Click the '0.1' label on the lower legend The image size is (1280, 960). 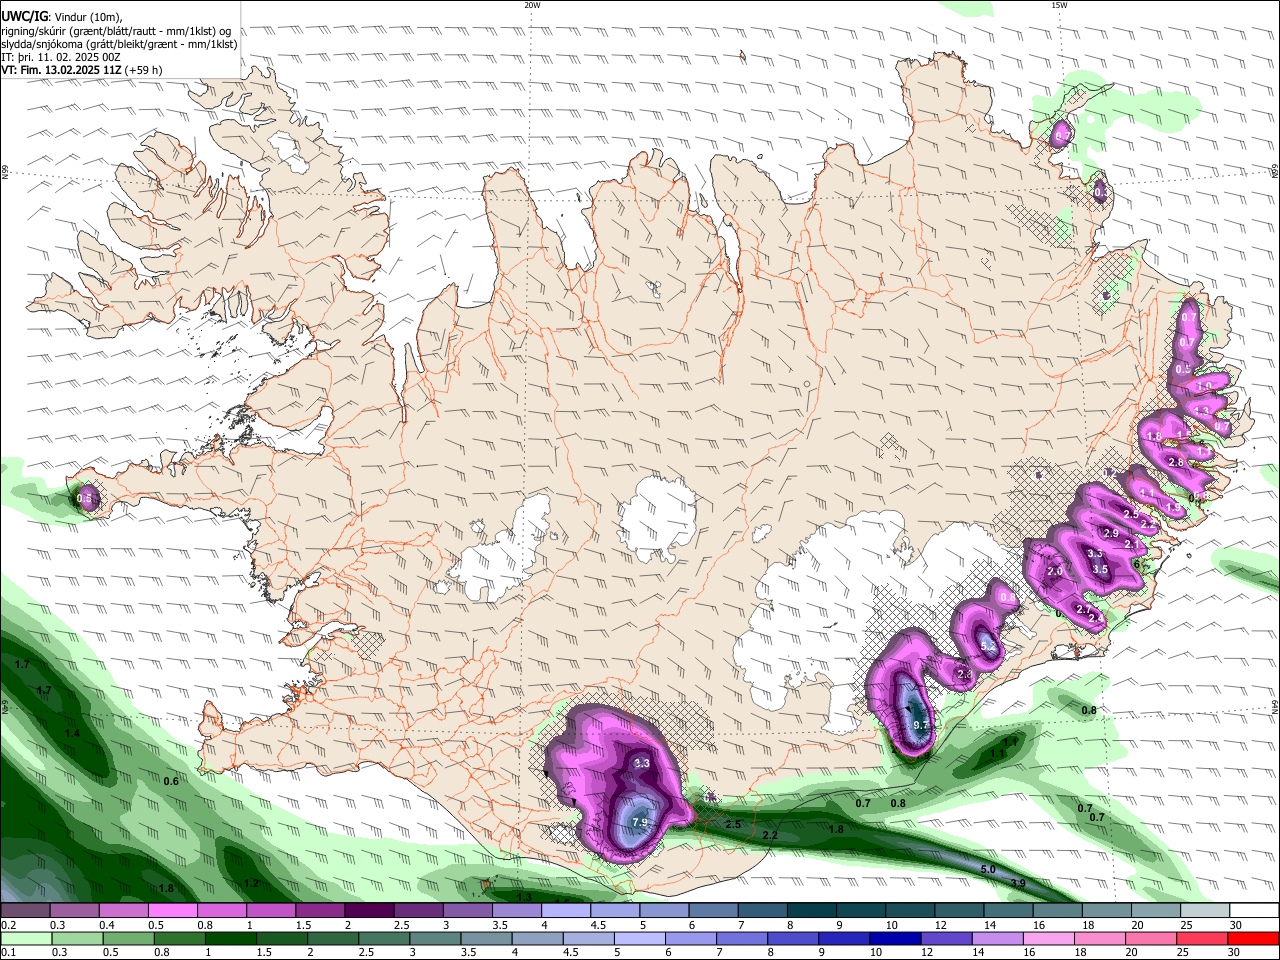tap(9, 952)
